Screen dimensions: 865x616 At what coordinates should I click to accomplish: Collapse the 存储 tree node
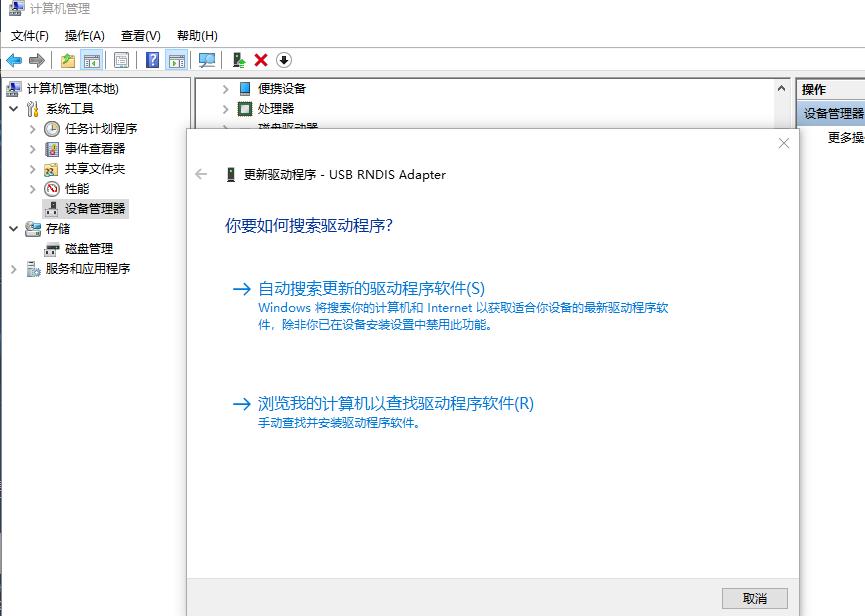click(x=14, y=228)
